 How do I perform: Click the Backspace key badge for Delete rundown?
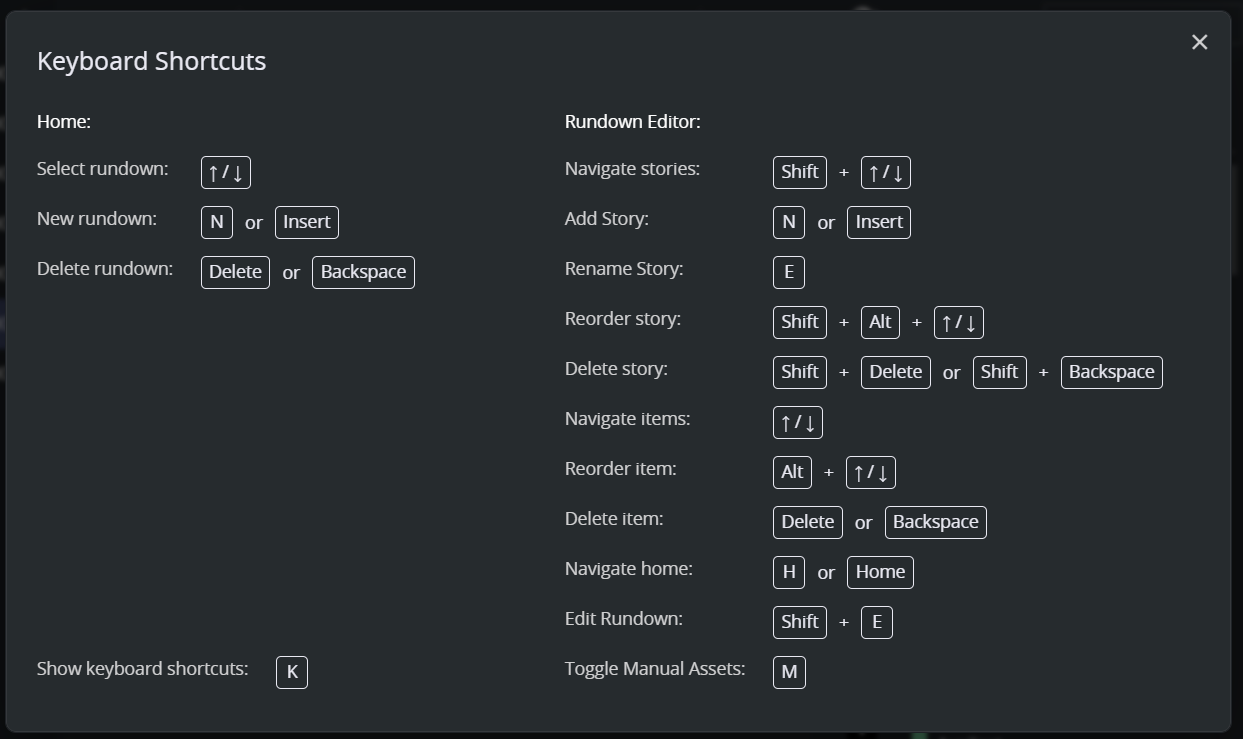pyautogui.click(x=363, y=272)
